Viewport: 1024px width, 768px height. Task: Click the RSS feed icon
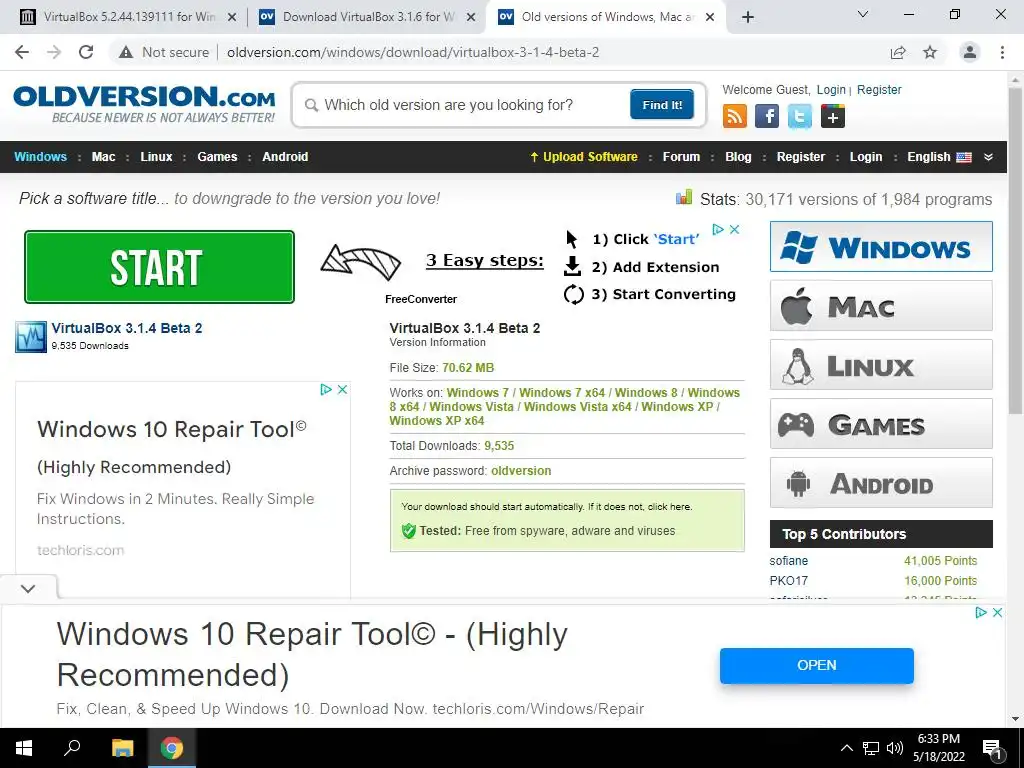tap(734, 116)
